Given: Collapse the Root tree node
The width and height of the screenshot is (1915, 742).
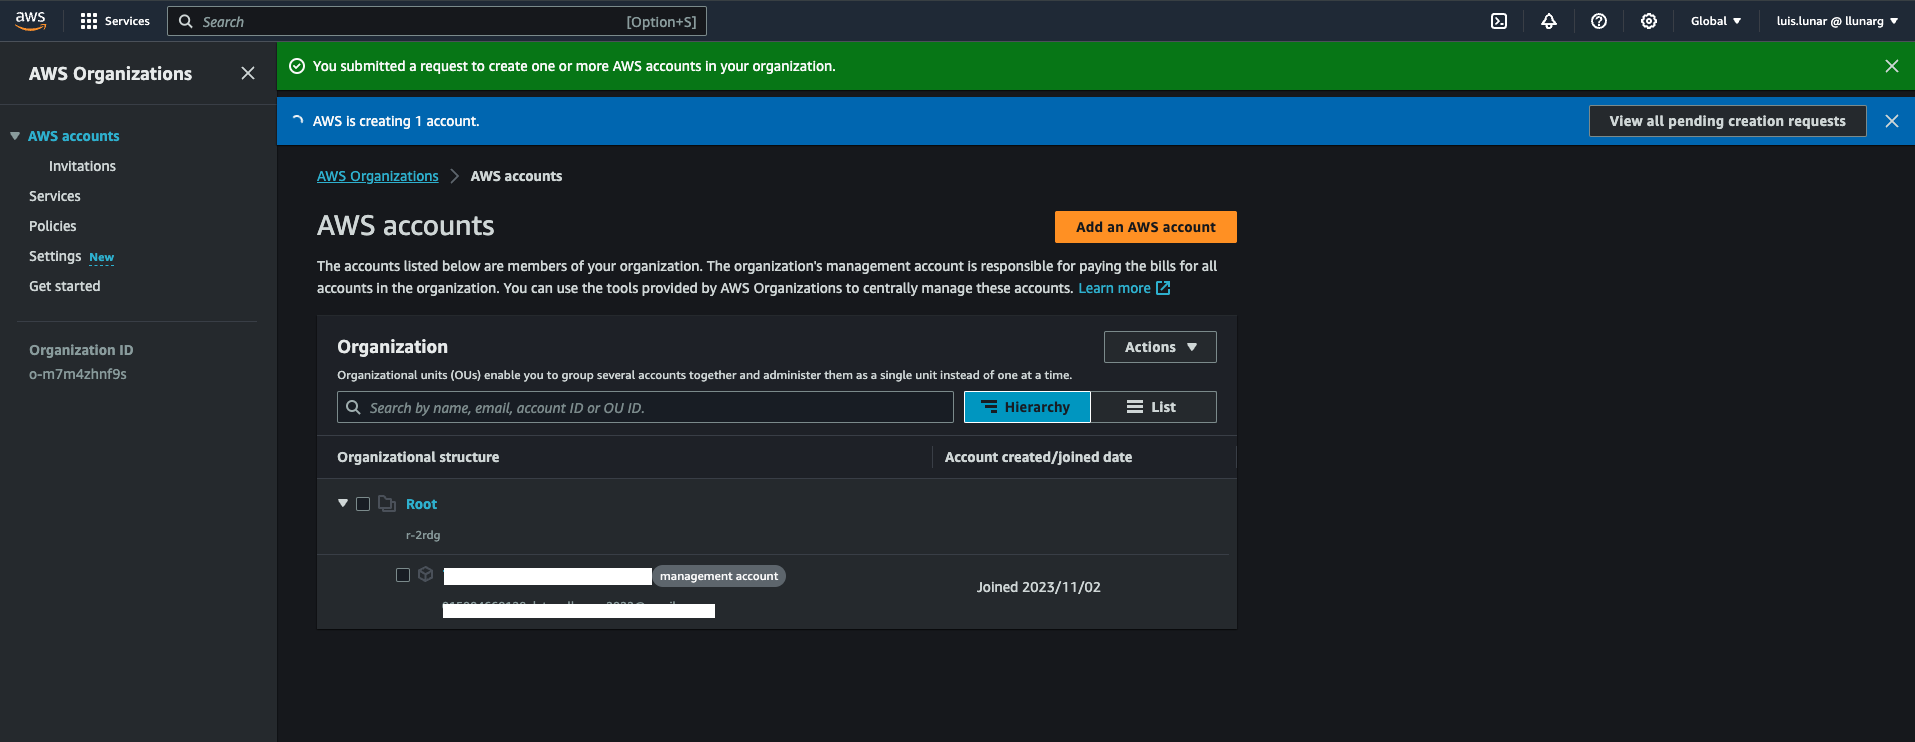Looking at the screenshot, I should [343, 503].
